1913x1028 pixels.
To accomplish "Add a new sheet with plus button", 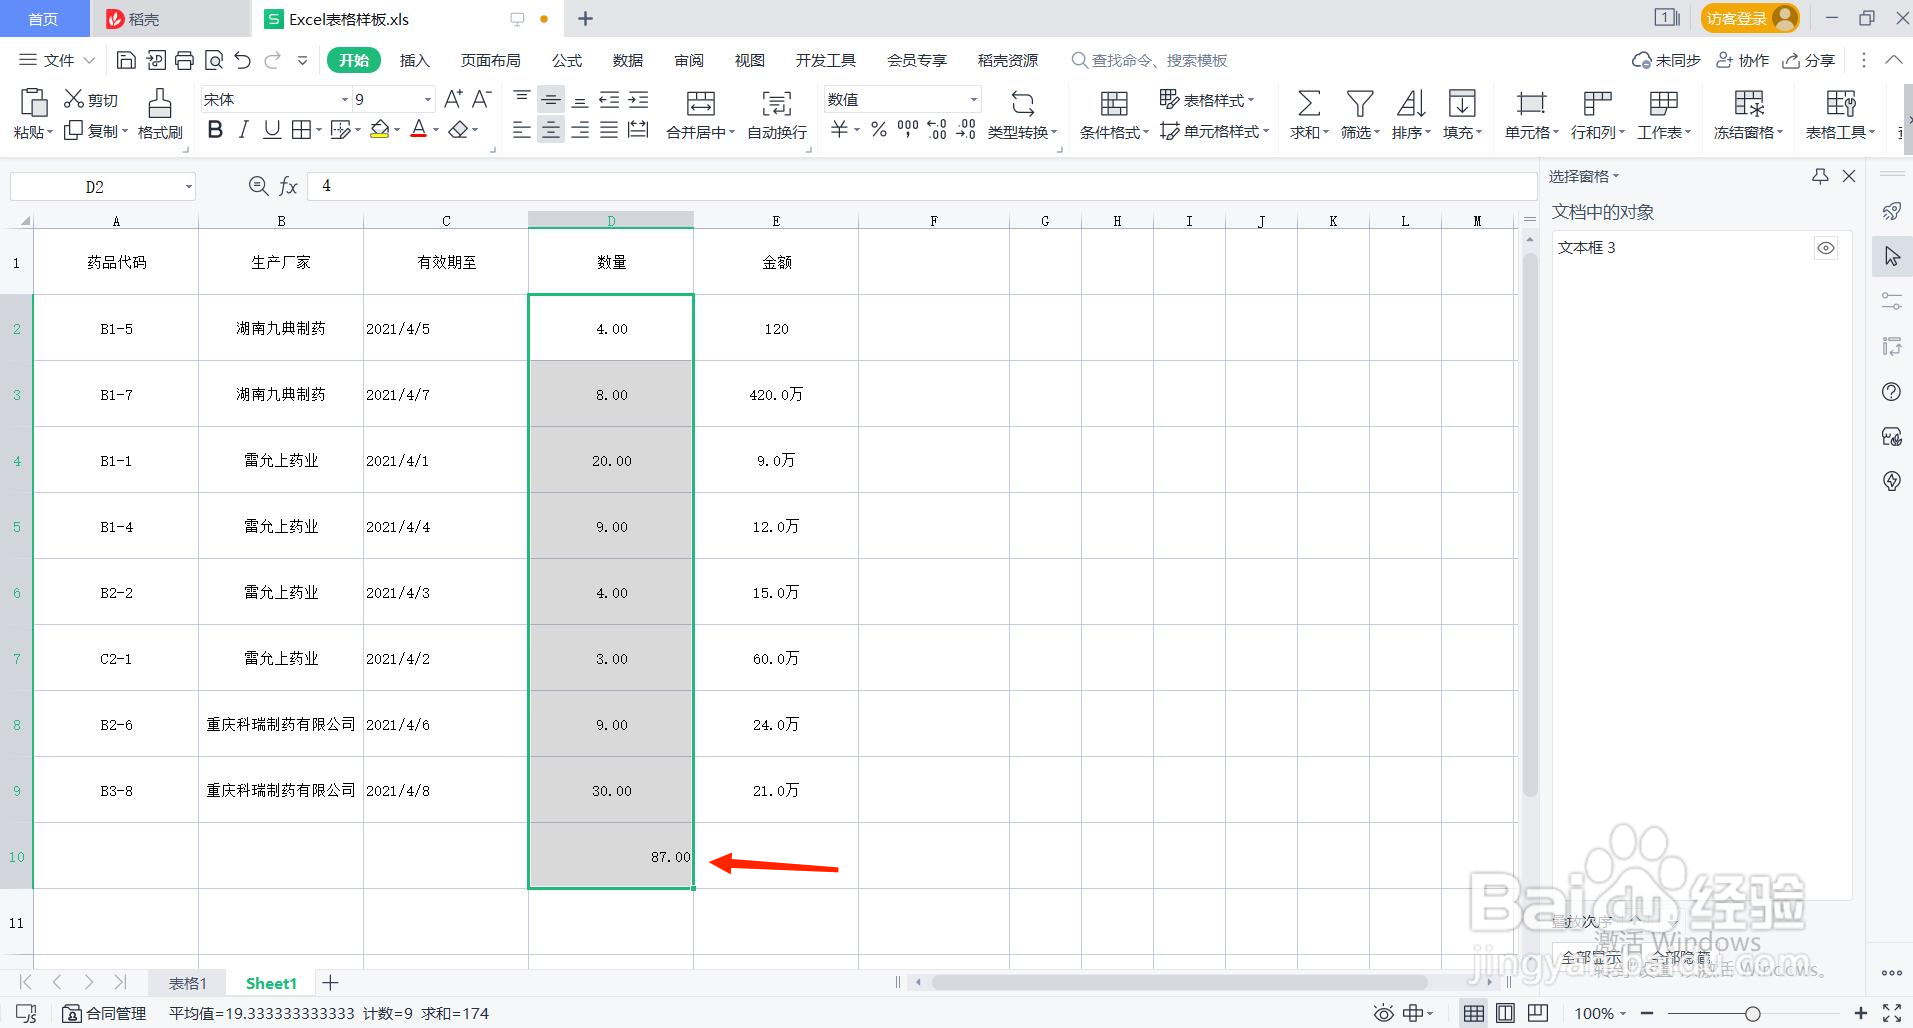I will click(x=330, y=983).
